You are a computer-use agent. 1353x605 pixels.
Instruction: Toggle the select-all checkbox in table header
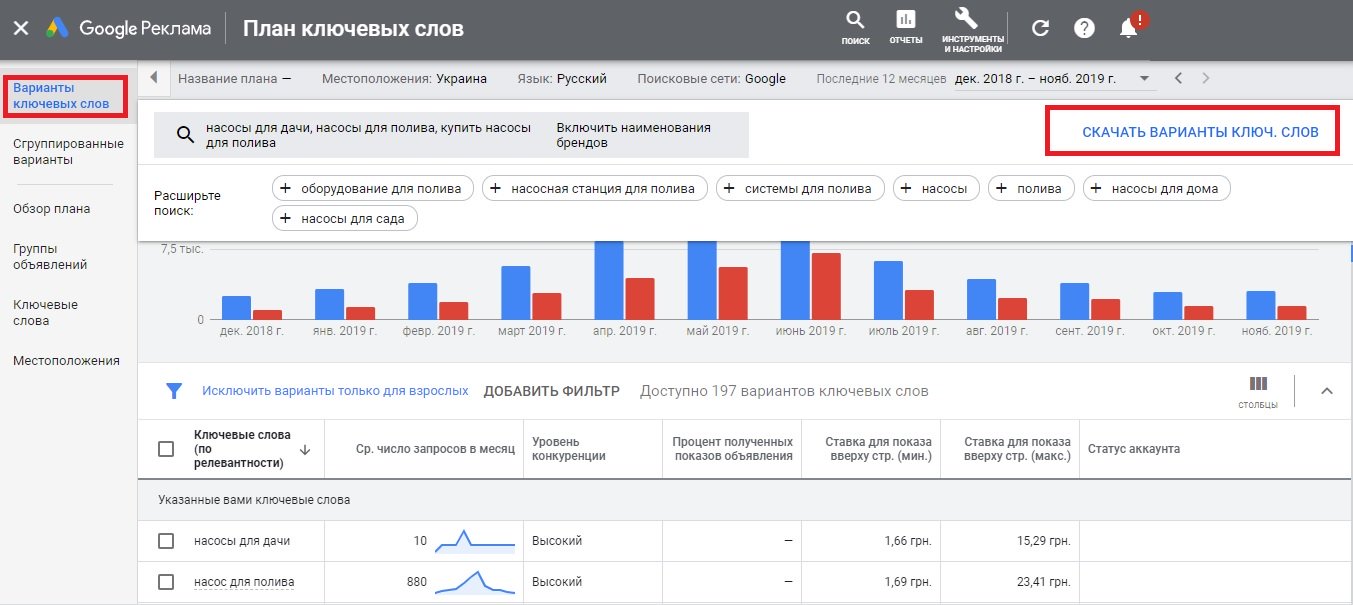pyautogui.click(x=167, y=450)
